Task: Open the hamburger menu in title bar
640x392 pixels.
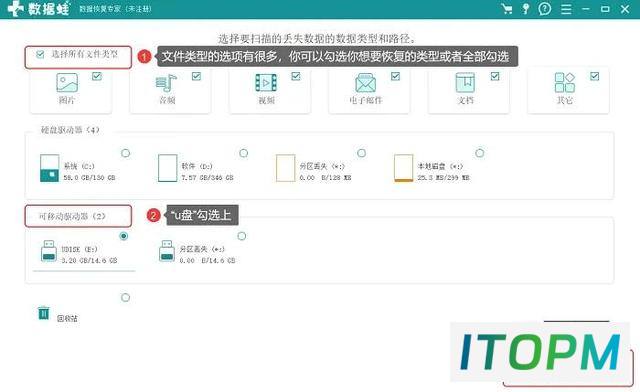Action: tap(566, 9)
